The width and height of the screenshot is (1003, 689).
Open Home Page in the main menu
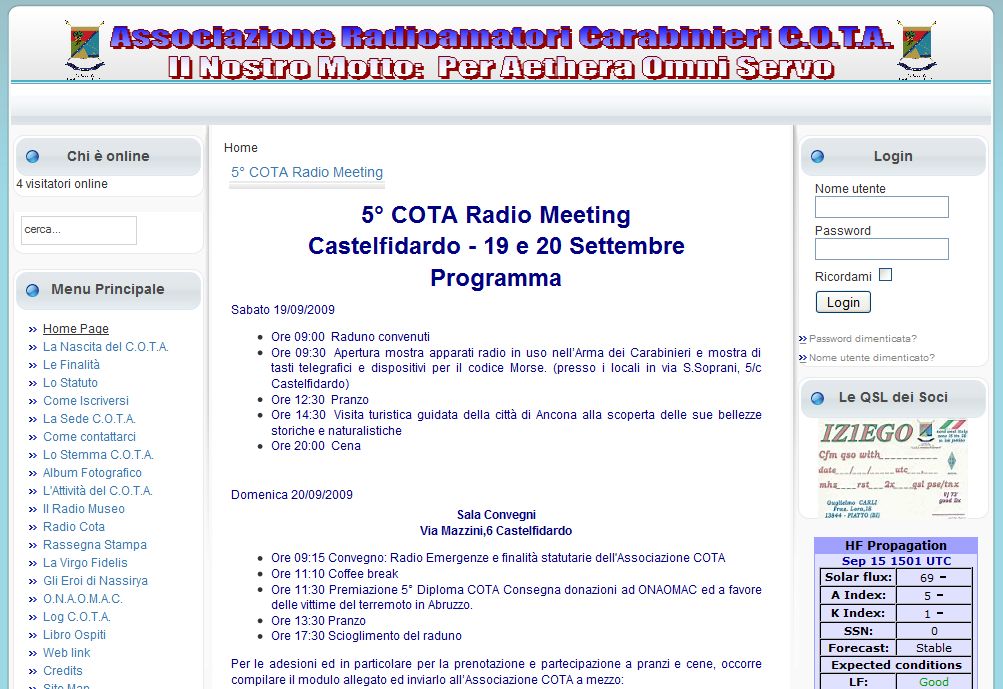pos(75,329)
